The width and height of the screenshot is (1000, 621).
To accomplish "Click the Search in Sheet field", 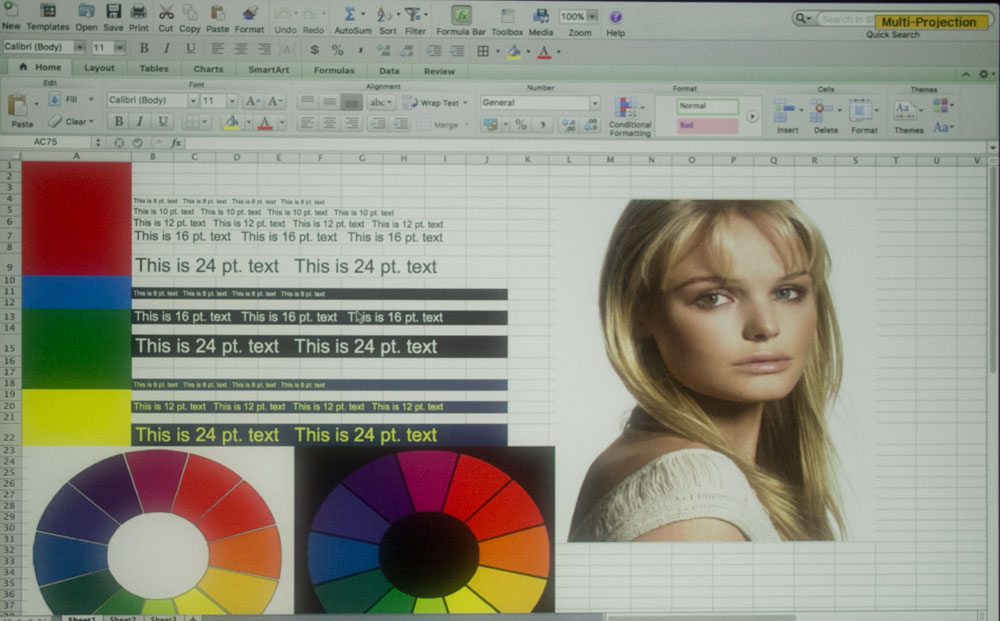I will pyautogui.click(x=846, y=20).
